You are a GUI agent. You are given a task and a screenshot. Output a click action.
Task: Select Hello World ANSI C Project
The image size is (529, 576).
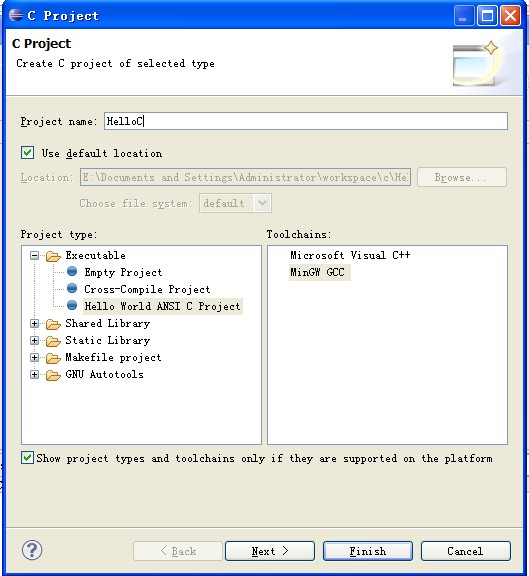(x=162, y=306)
